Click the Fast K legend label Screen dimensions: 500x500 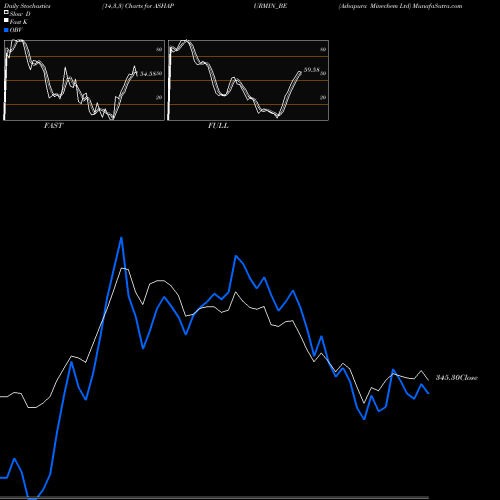coord(19,22)
